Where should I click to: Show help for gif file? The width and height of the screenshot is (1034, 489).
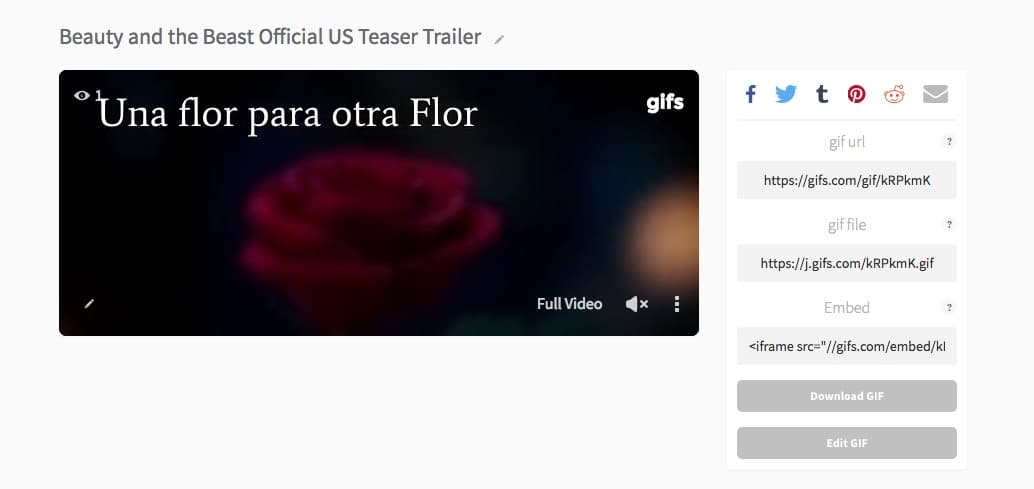pos(949,225)
